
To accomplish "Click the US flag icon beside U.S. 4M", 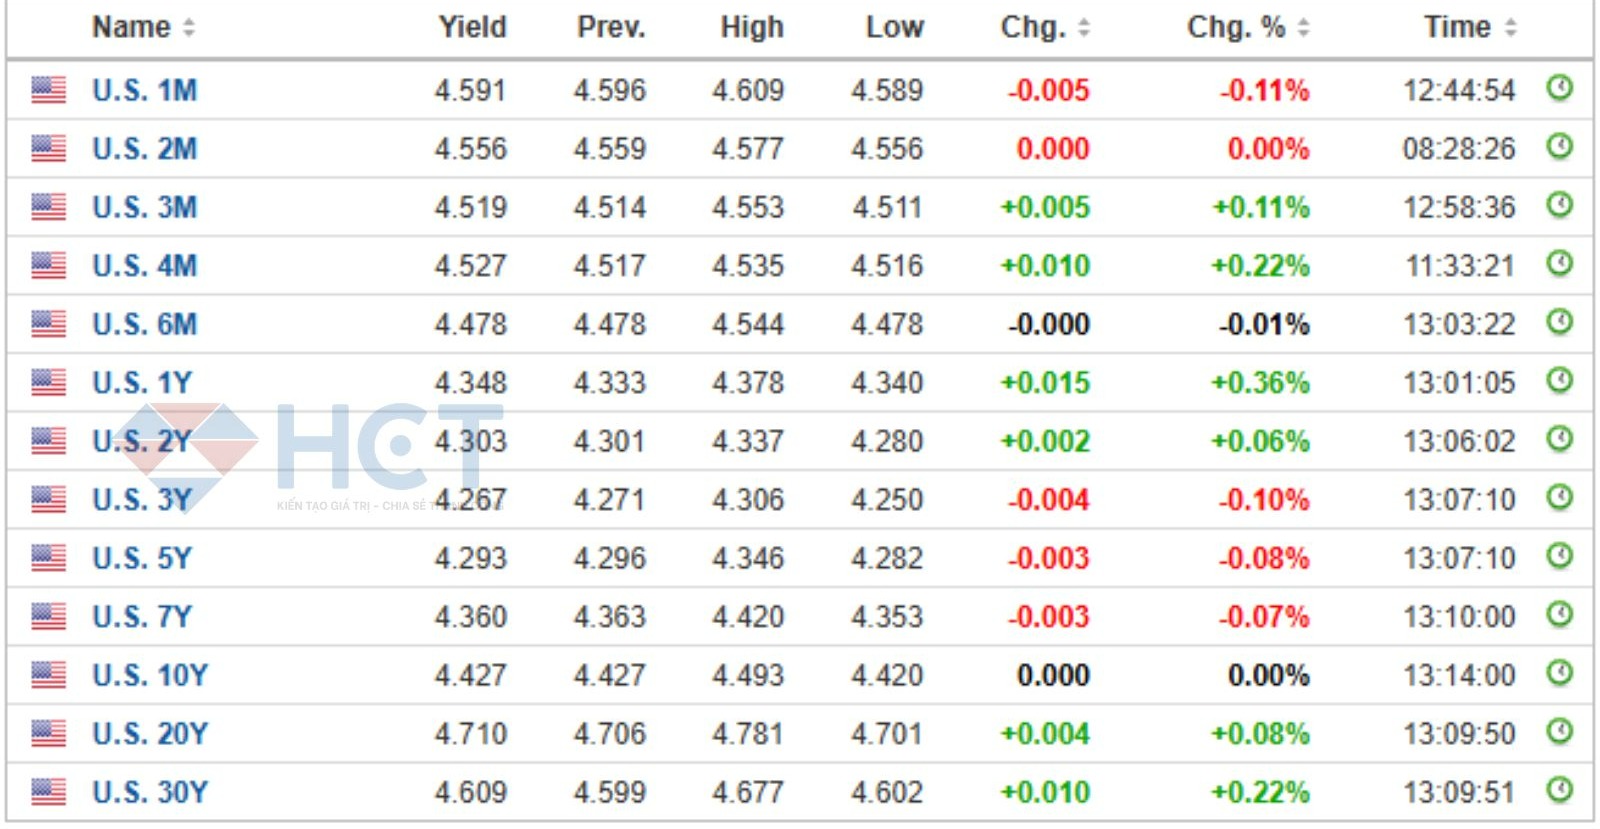I will coord(48,266).
